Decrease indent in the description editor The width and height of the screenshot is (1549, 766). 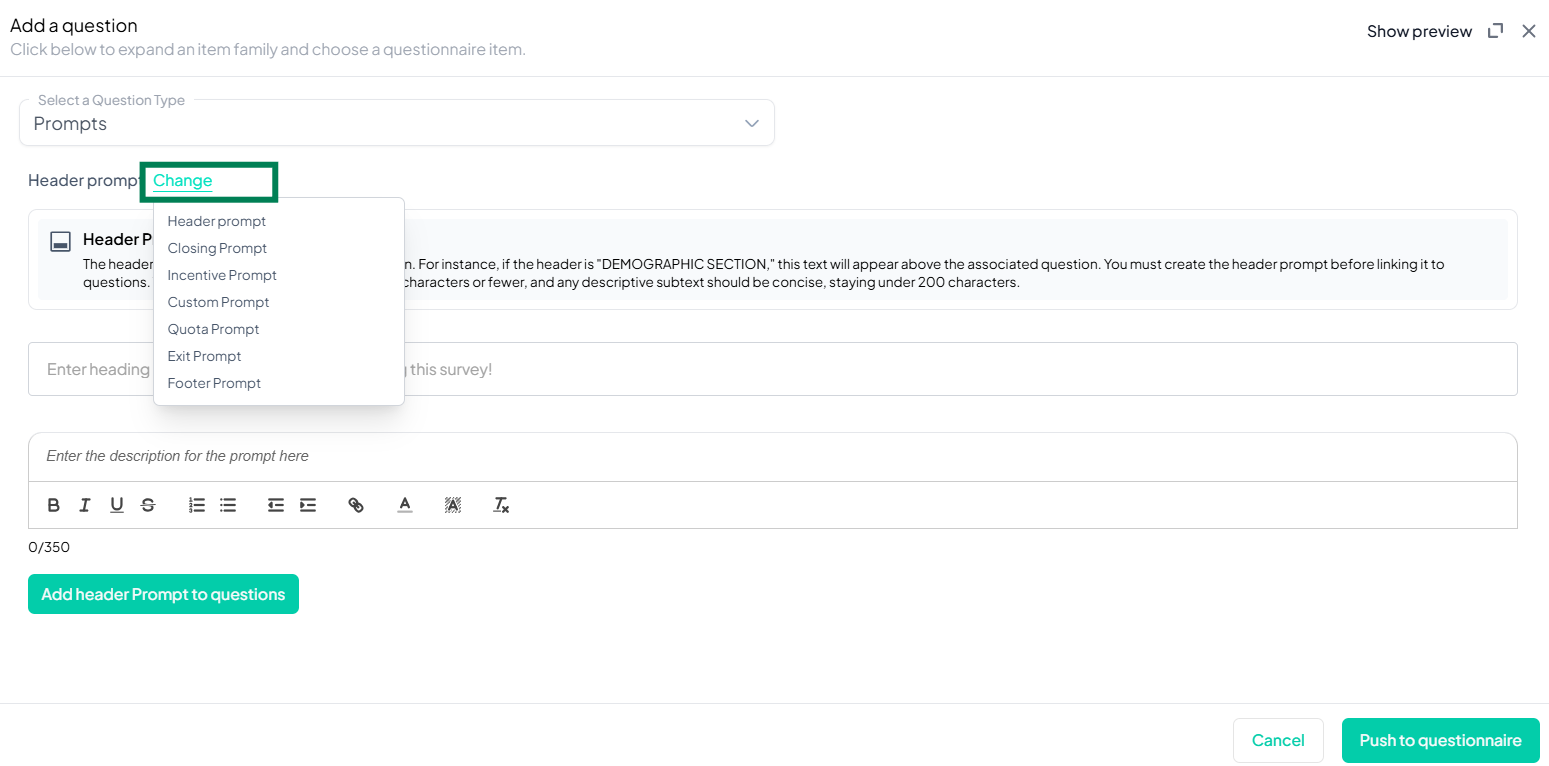[276, 505]
